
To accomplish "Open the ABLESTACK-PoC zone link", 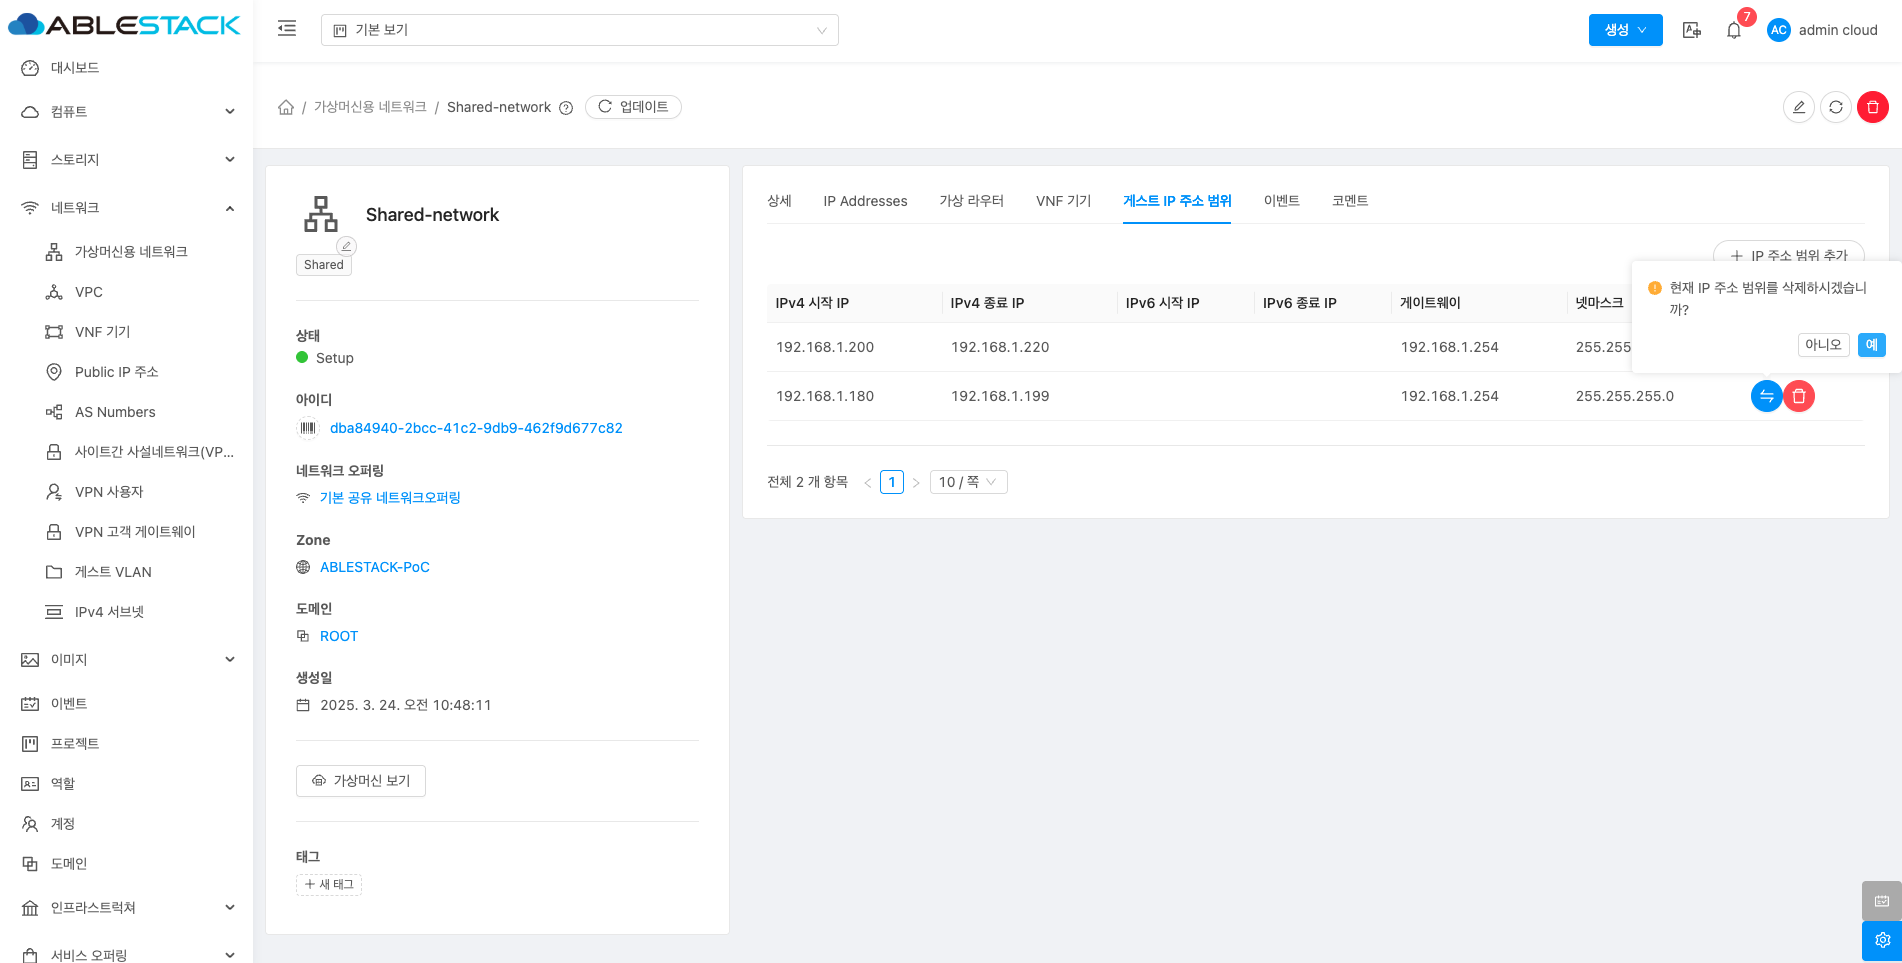I will [374, 567].
